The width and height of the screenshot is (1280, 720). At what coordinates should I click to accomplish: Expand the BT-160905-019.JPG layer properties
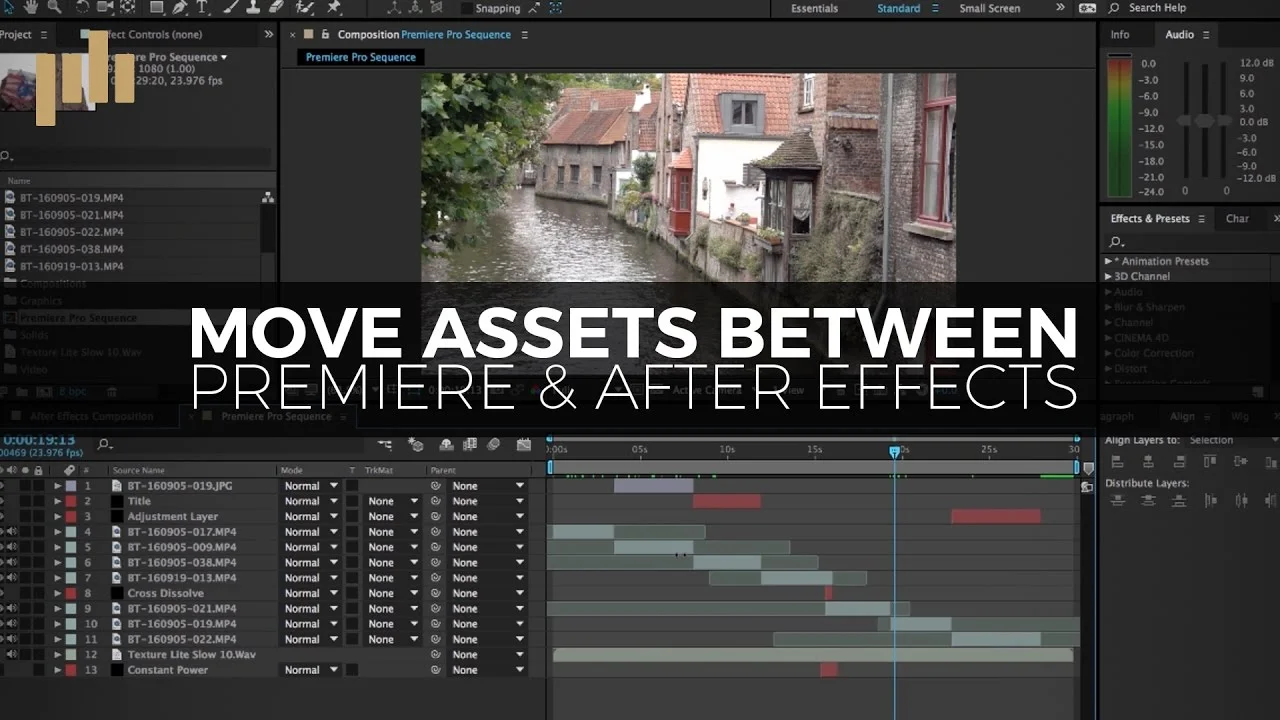click(x=58, y=486)
